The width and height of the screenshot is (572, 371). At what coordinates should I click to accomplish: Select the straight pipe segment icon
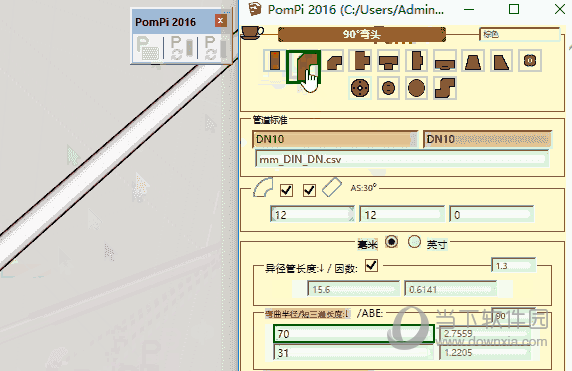coord(274,61)
